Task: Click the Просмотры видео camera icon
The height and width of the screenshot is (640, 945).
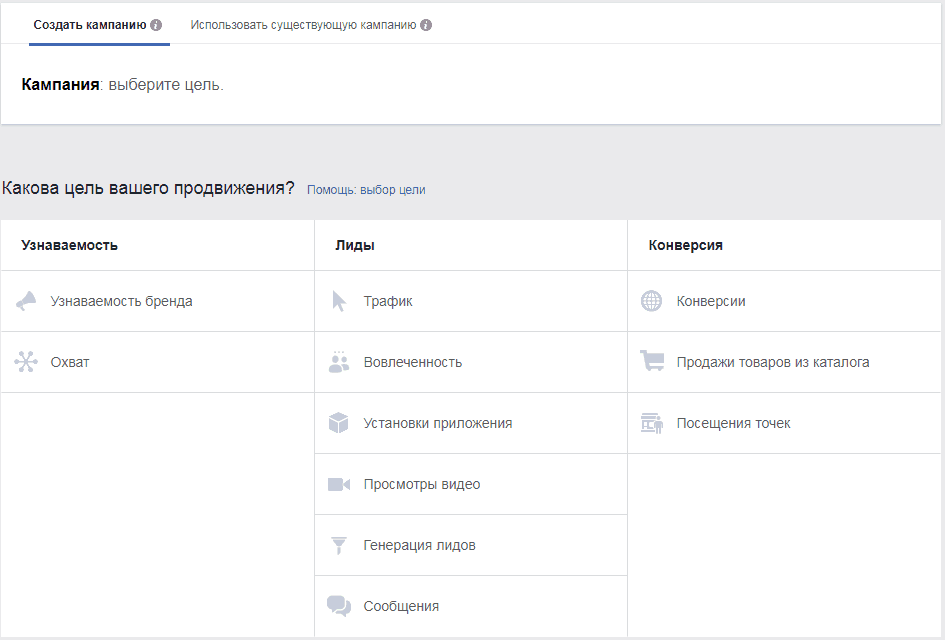Action: point(340,483)
